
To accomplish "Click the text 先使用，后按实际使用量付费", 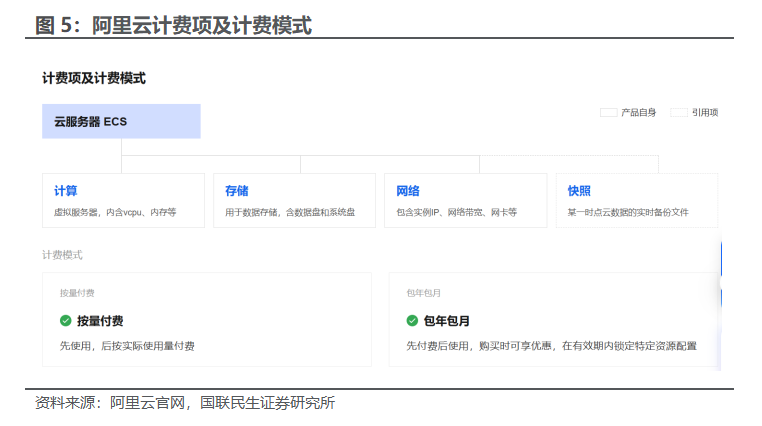I will click(127, 346).
